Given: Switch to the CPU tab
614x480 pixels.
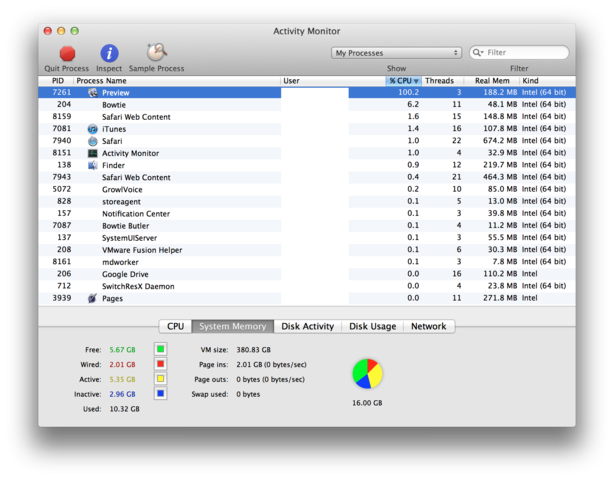Looking at the screenshot, I should coord(175,326).
